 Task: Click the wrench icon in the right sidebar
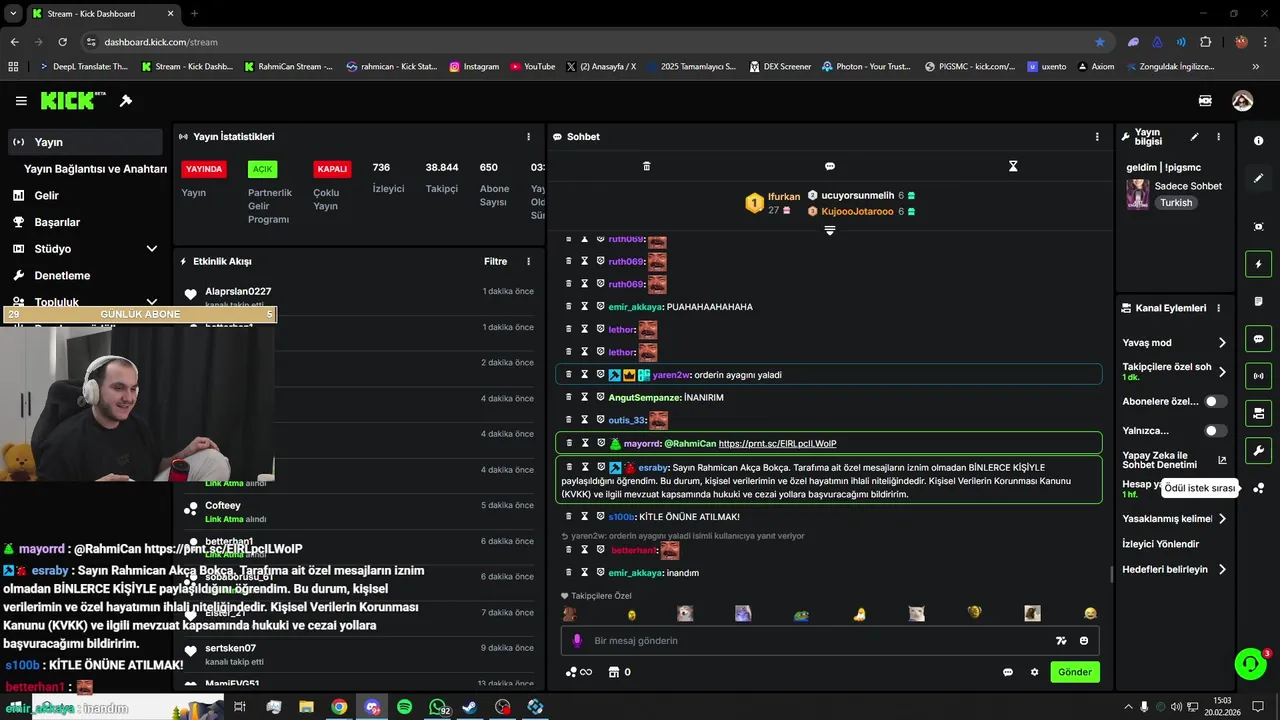[x=1258, y=450]
